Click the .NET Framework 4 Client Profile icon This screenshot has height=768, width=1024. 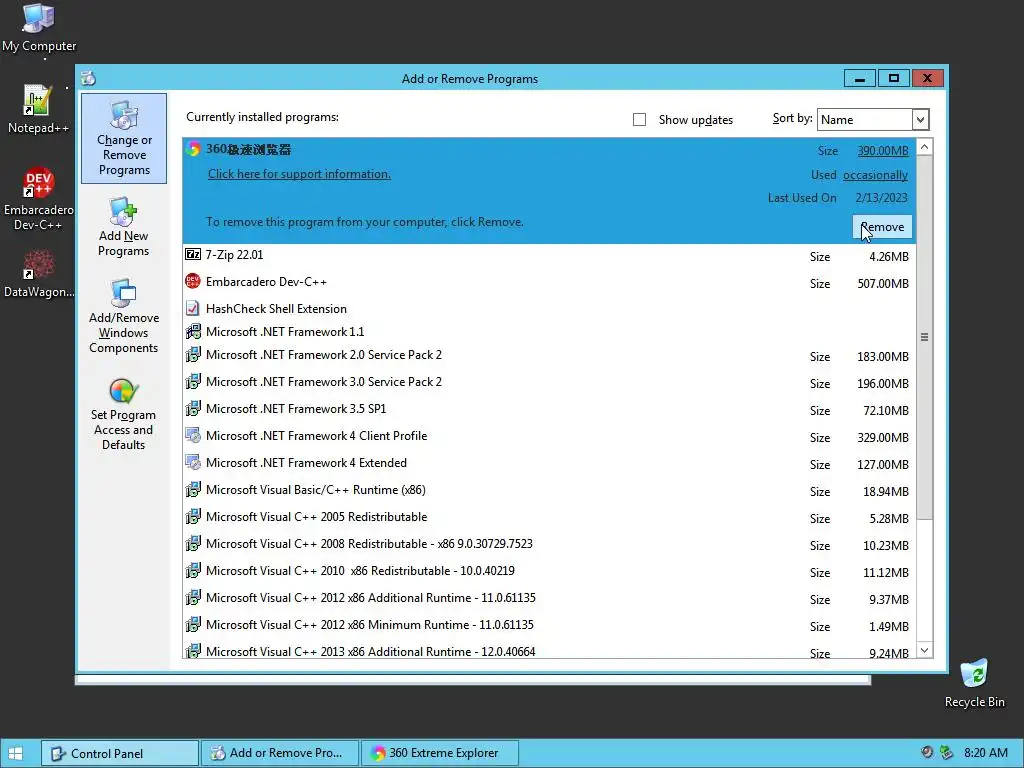(x=193, y=436)
